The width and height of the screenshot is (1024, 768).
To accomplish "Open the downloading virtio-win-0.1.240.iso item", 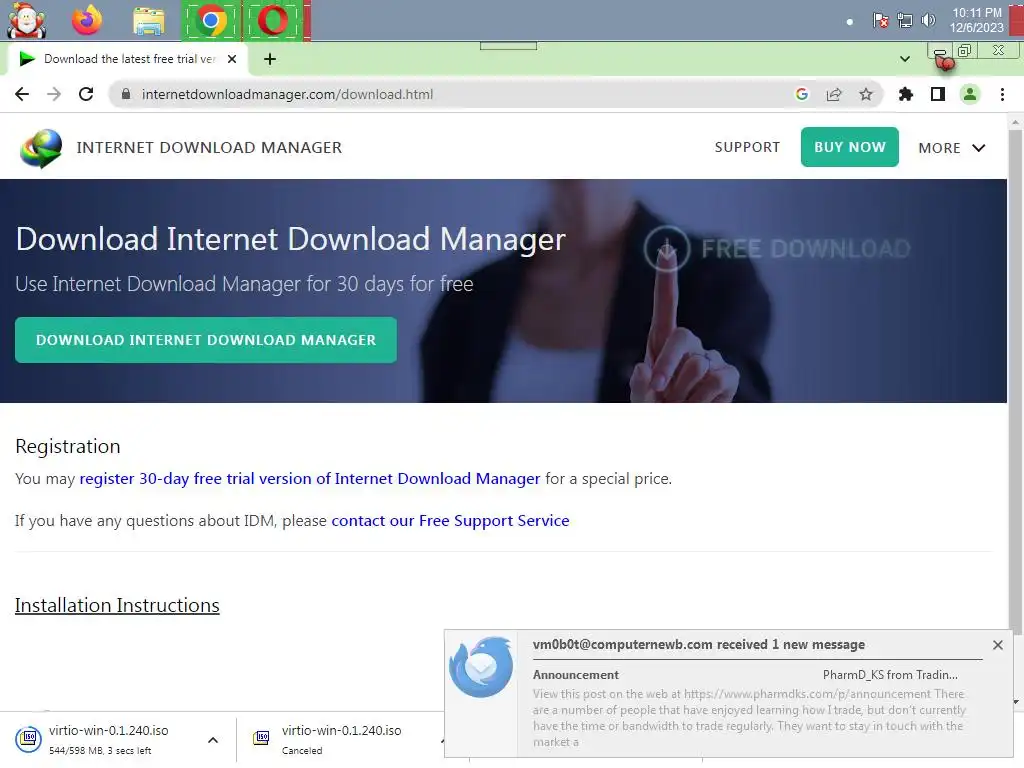I will [108, 739].
